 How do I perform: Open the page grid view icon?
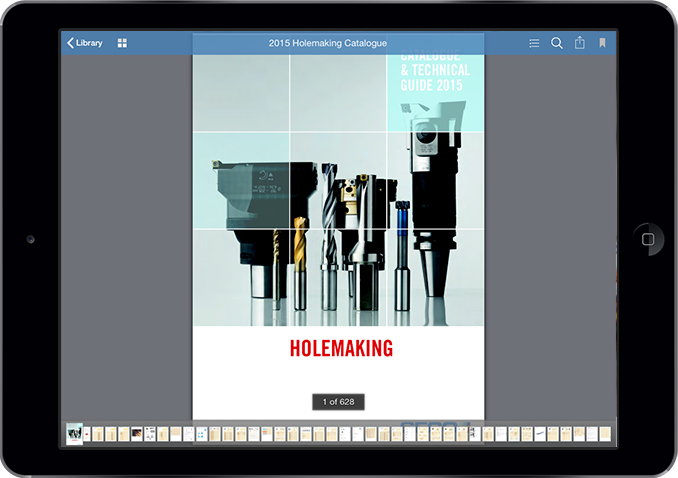point(122,43)
